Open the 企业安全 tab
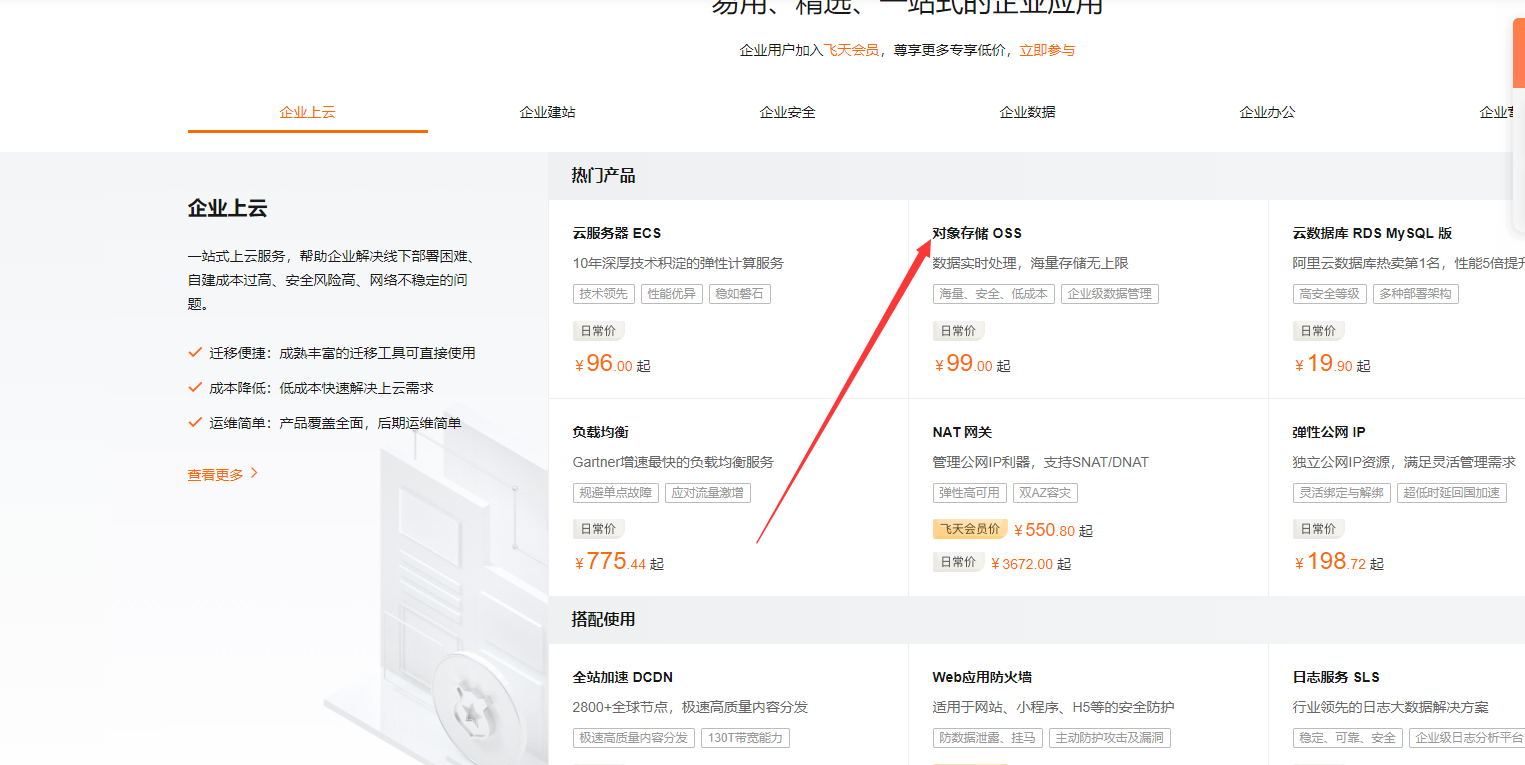The image size is (1525, 765). (x=787, y=112)
